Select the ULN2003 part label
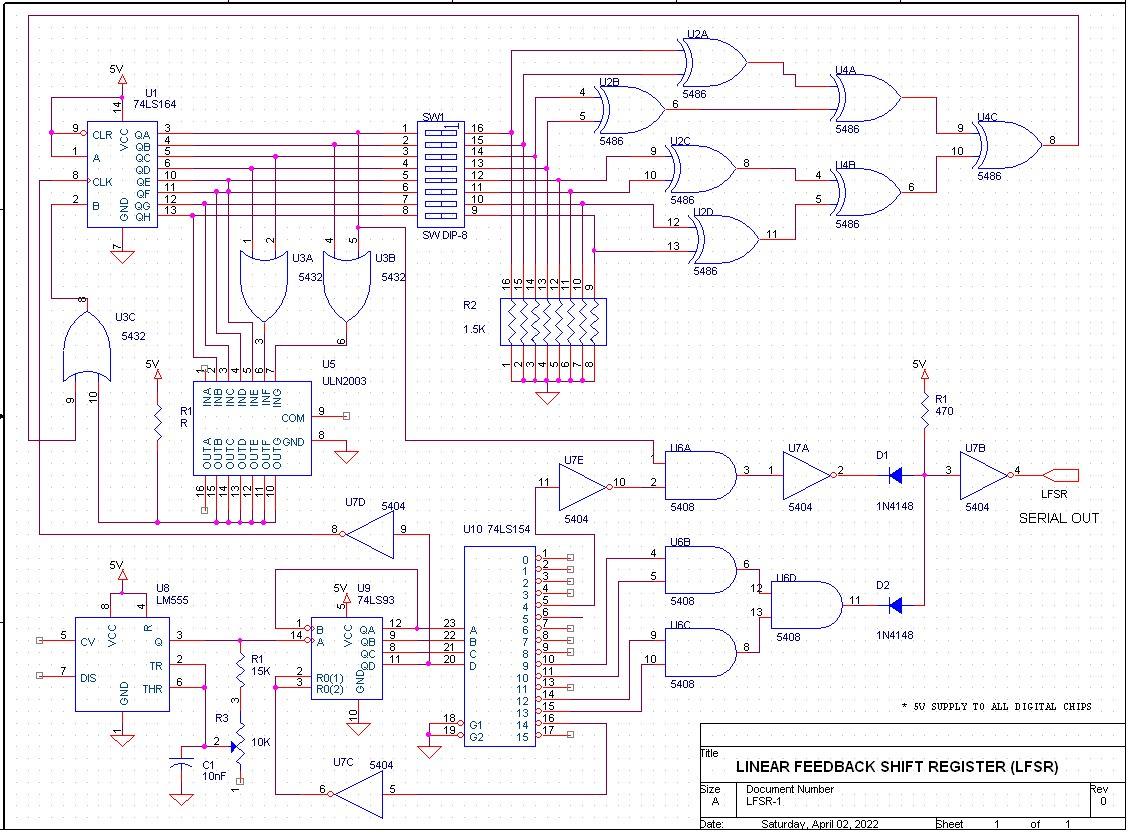 pos(344,381)
